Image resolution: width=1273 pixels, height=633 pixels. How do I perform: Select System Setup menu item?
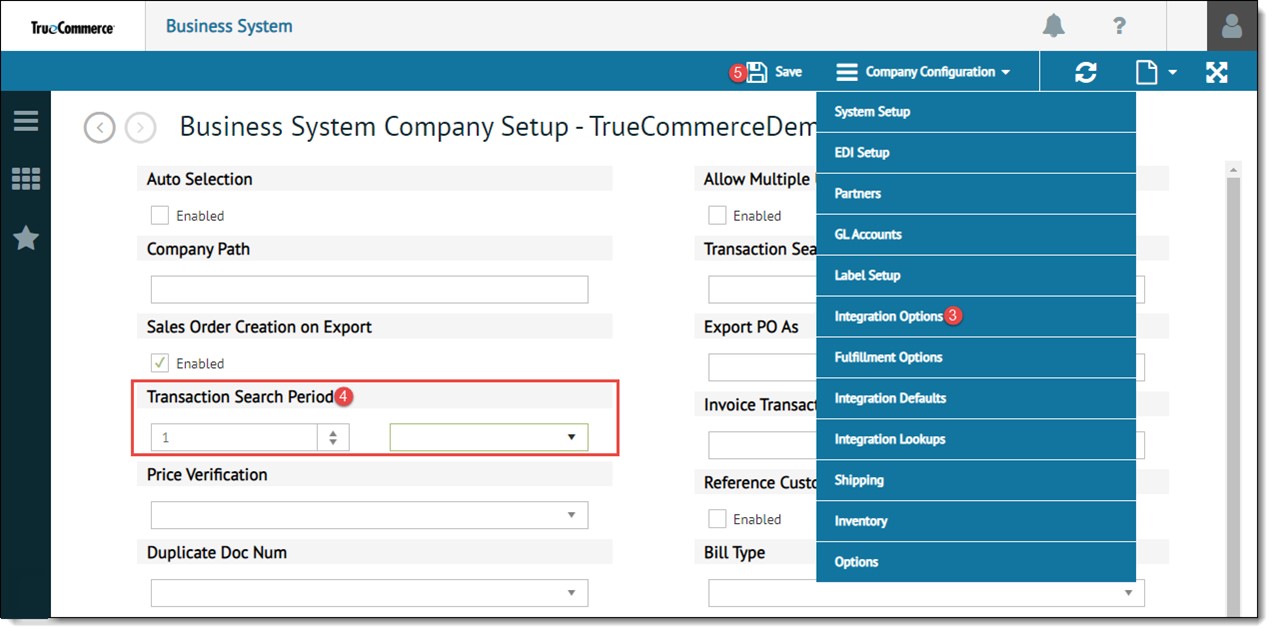[976, 112]
